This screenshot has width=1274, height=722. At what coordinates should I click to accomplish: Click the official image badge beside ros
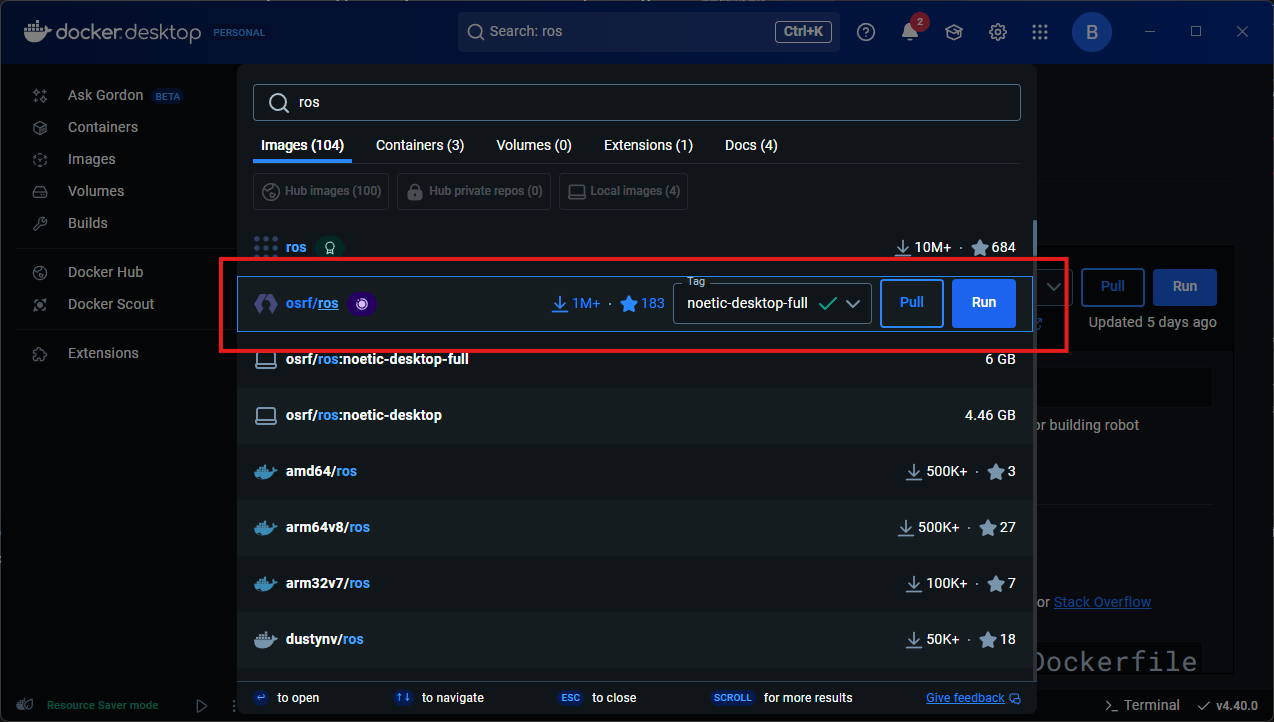[330, 247]
